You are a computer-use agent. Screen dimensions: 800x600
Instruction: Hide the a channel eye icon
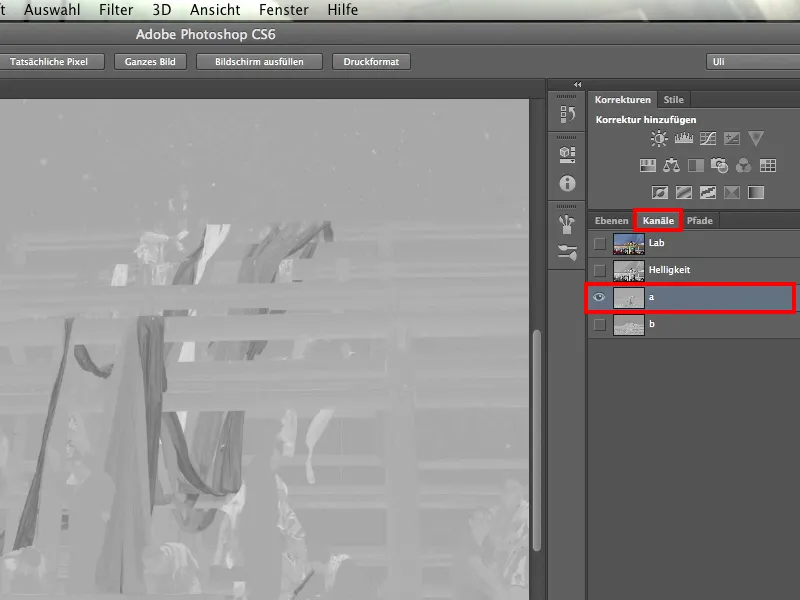click(599, 297)
